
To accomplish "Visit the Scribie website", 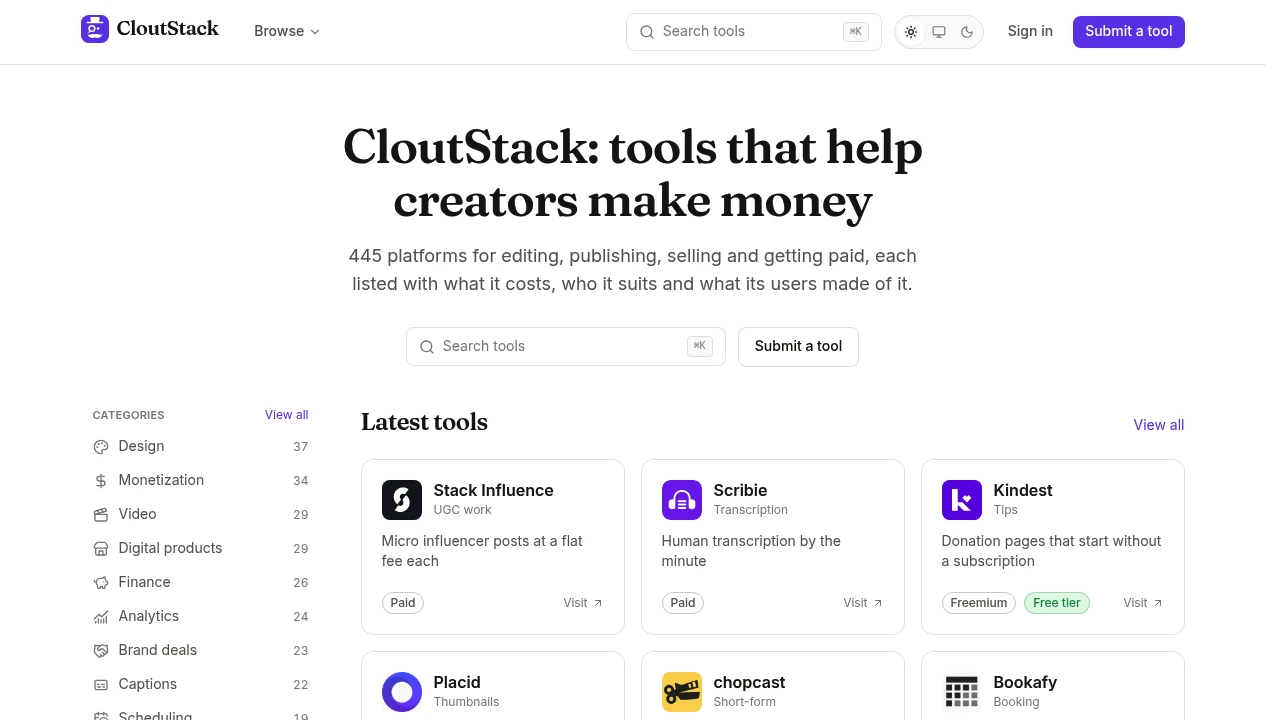I will click(863, 603).
